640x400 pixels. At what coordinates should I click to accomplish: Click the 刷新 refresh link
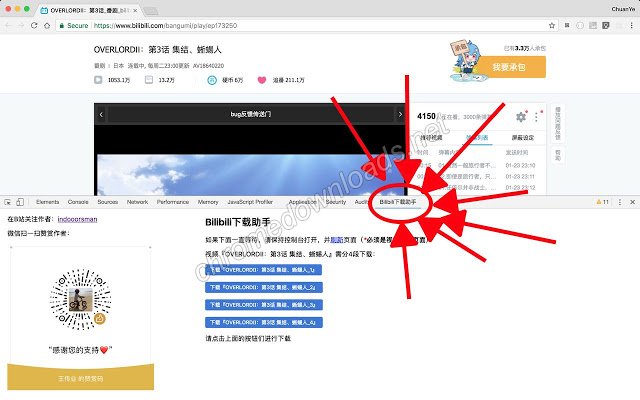(337, 240)
